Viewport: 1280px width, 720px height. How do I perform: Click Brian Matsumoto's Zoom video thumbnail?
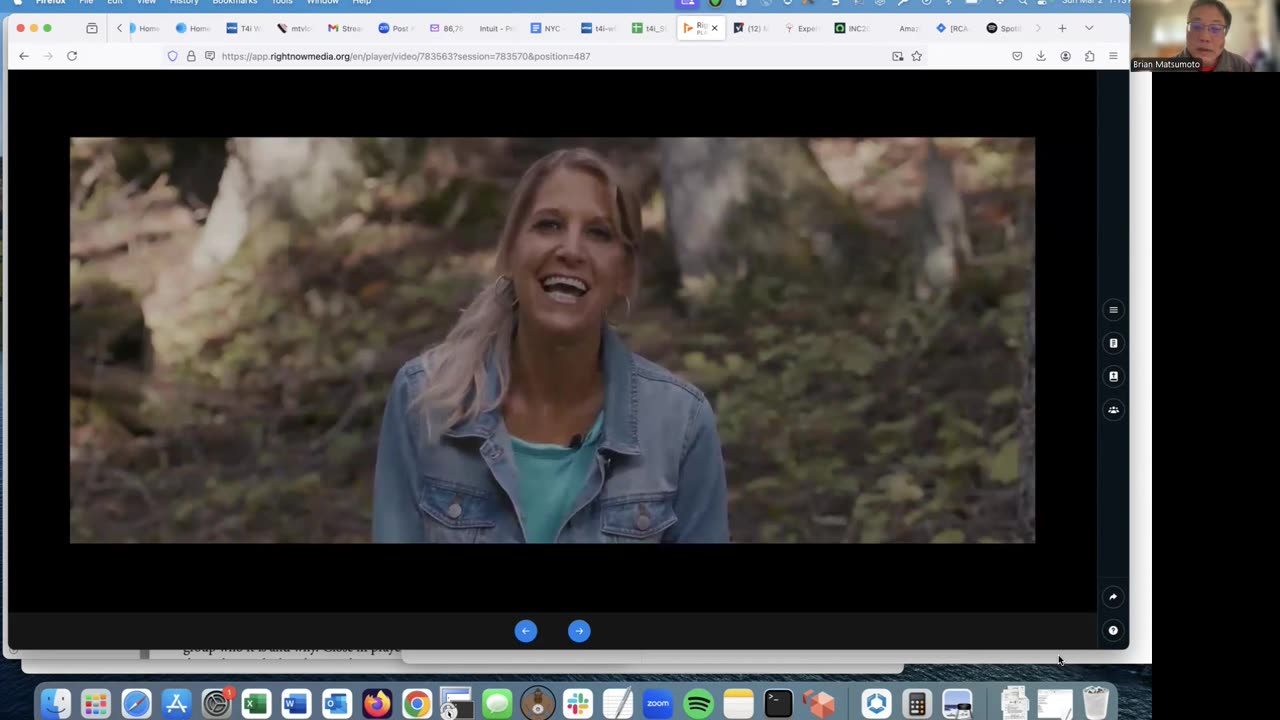coord(1205,36)
